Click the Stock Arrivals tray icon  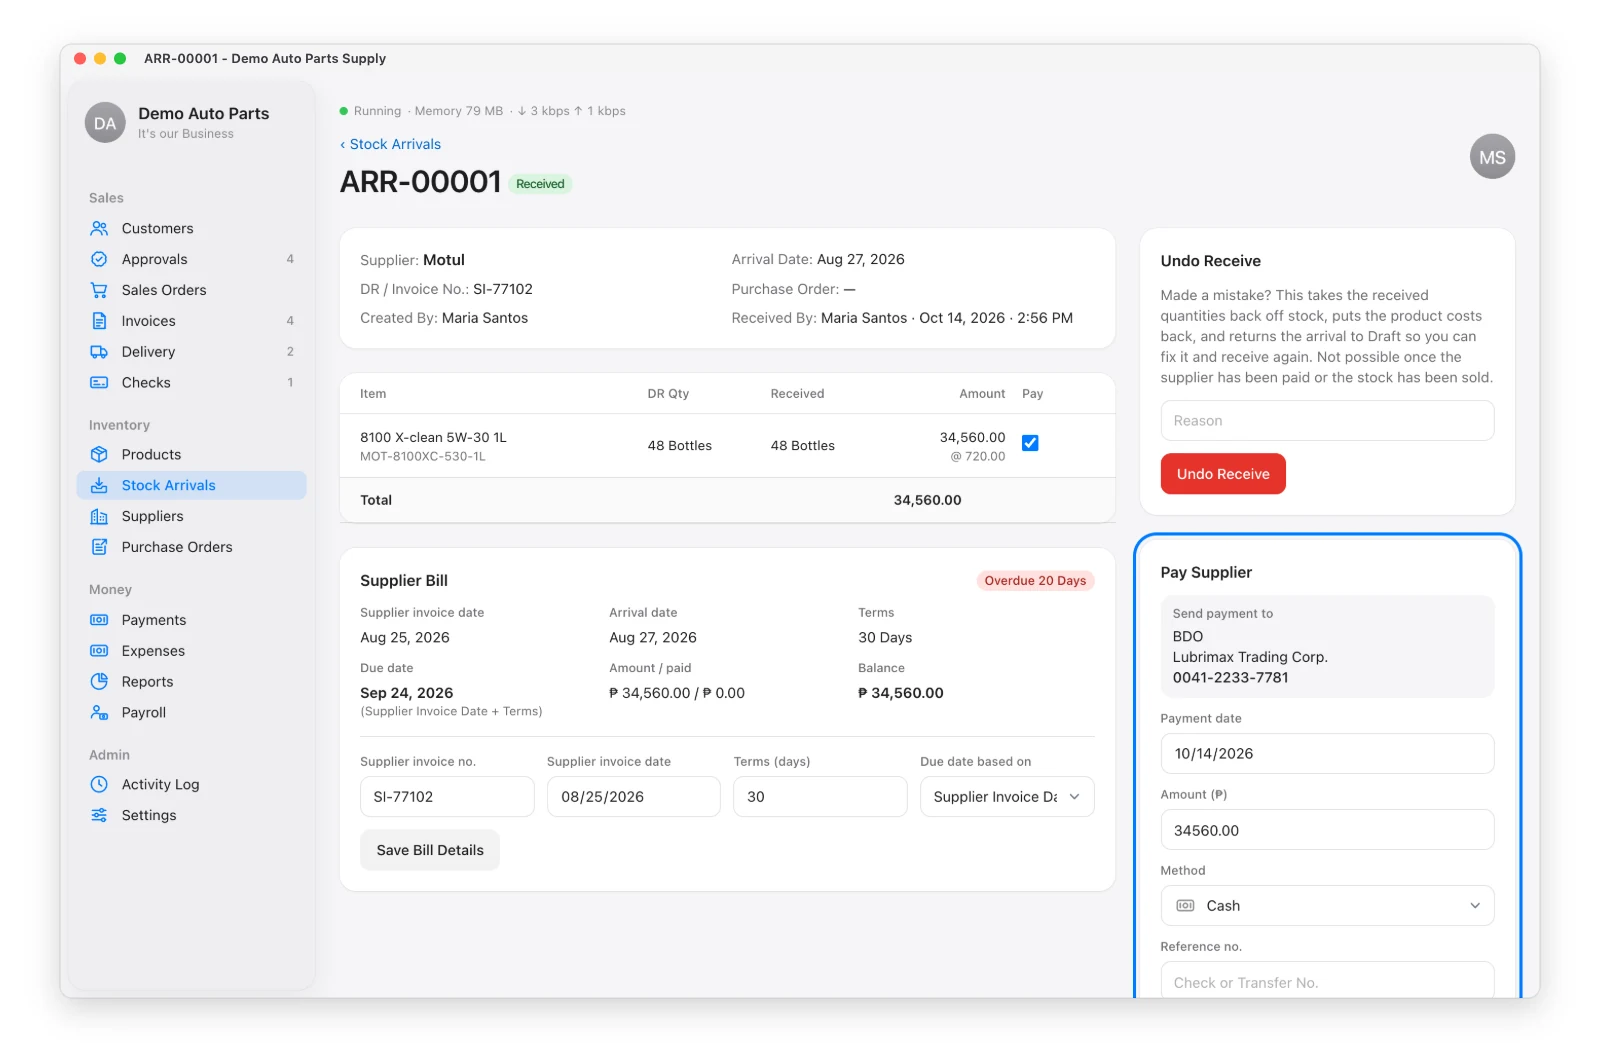click(99, 486)
